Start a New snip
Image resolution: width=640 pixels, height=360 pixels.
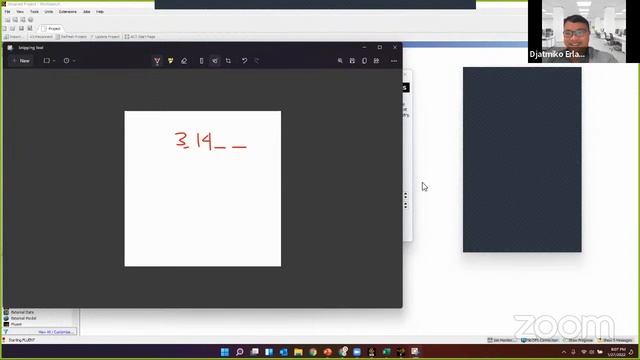click(x=21, y=61)
